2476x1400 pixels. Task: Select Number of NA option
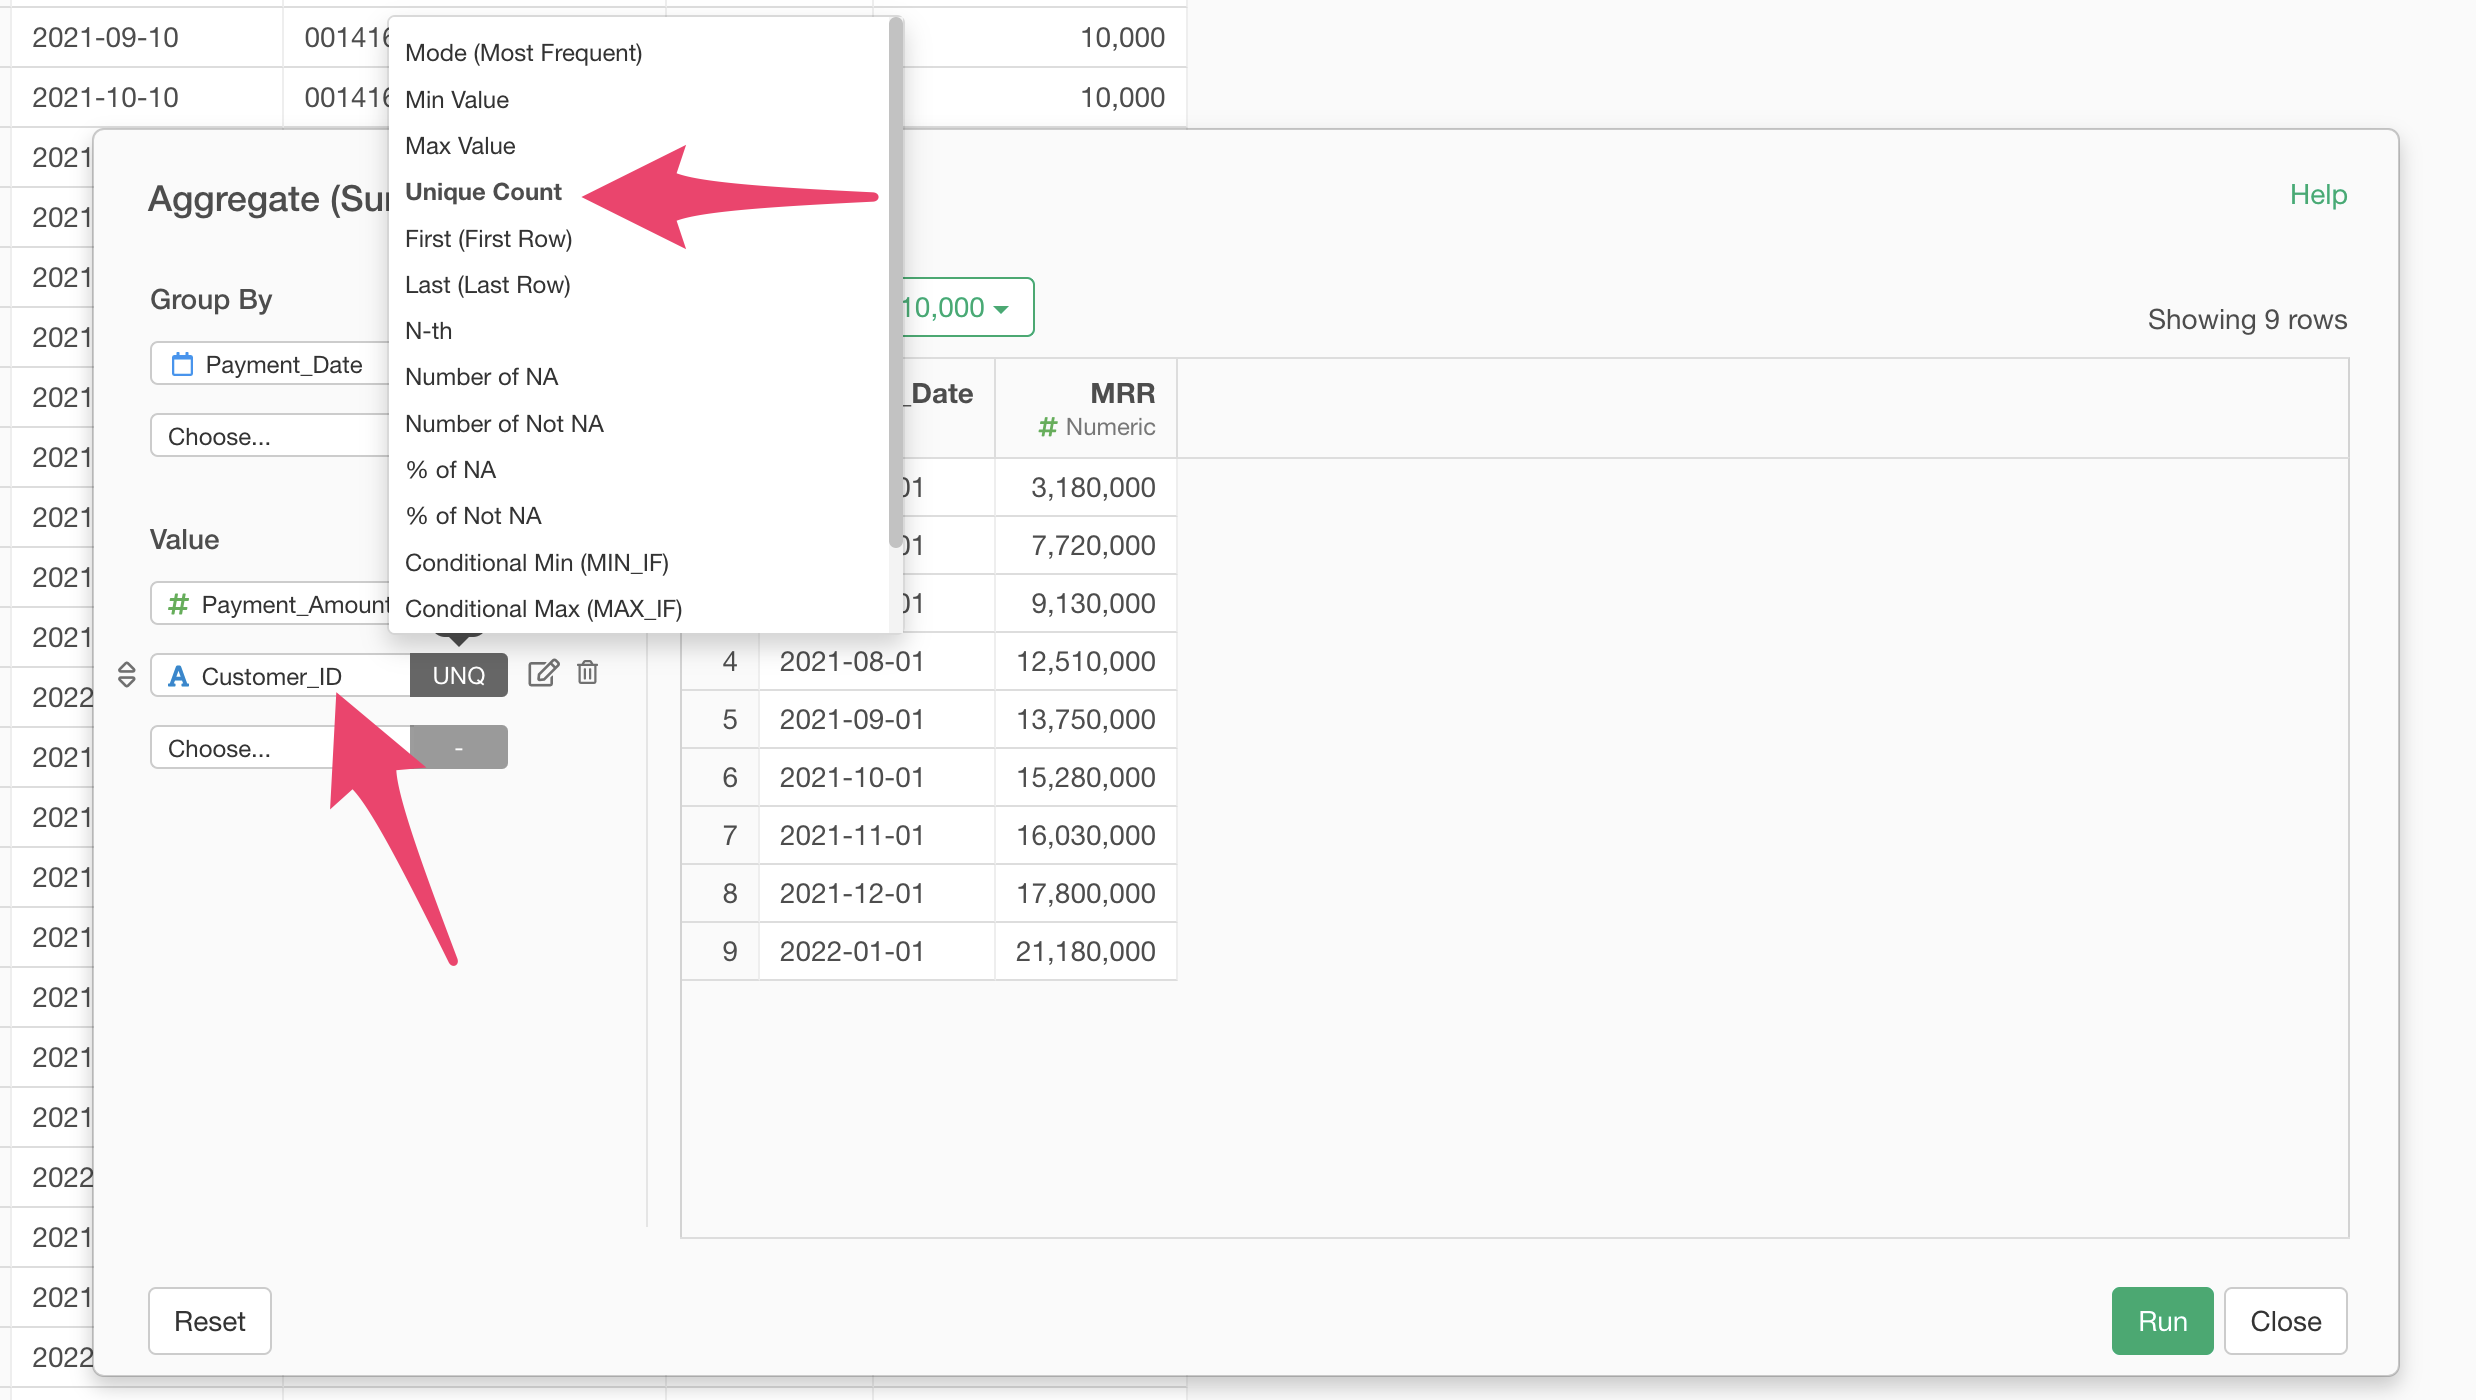click(481, 377)
